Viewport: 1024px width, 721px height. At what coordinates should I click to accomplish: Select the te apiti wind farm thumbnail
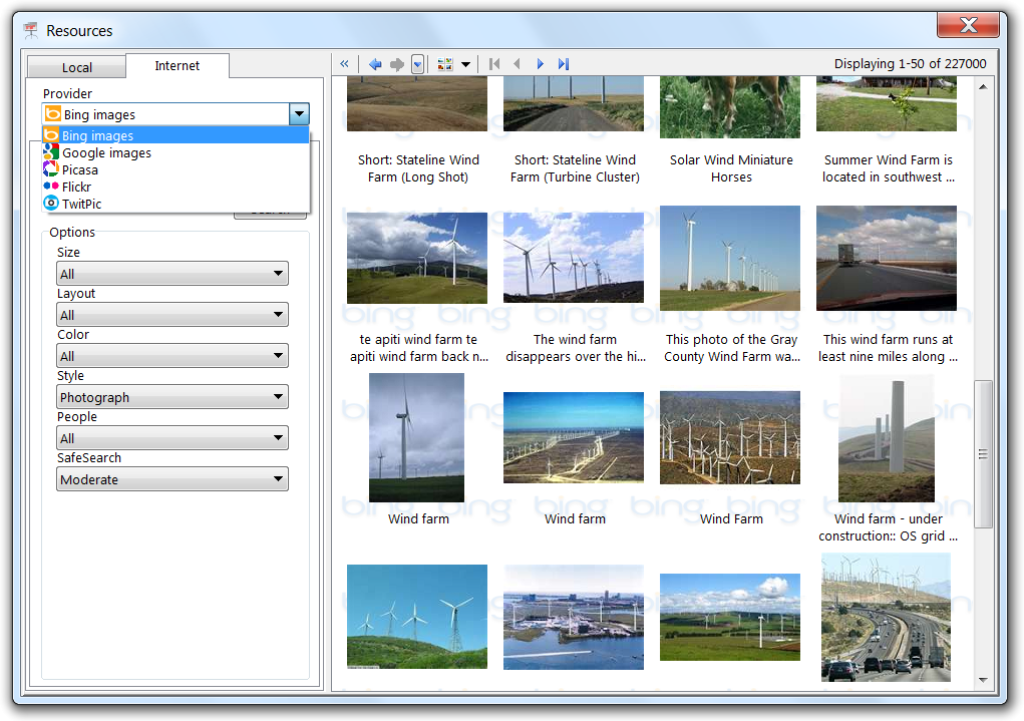click(417, 258)
